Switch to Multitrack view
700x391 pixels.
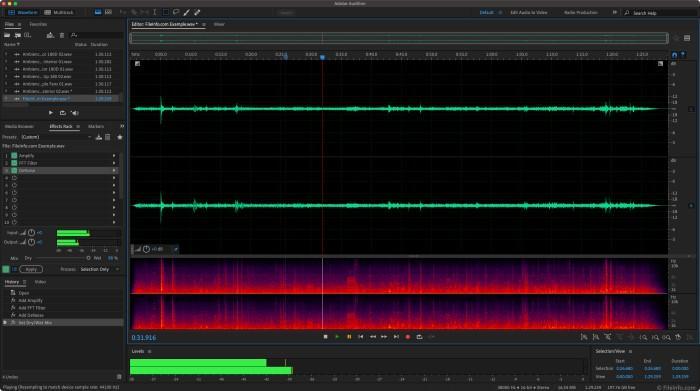pos(59,12)
